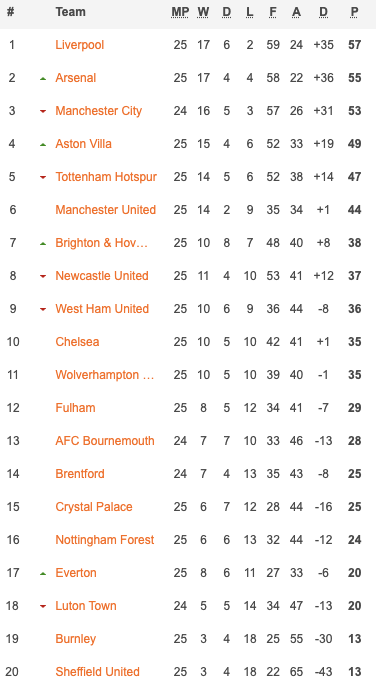Screen dimensions: 376x688
Task: Click the red down arrow next to West Ham United
Action: (x=43, y=309)
